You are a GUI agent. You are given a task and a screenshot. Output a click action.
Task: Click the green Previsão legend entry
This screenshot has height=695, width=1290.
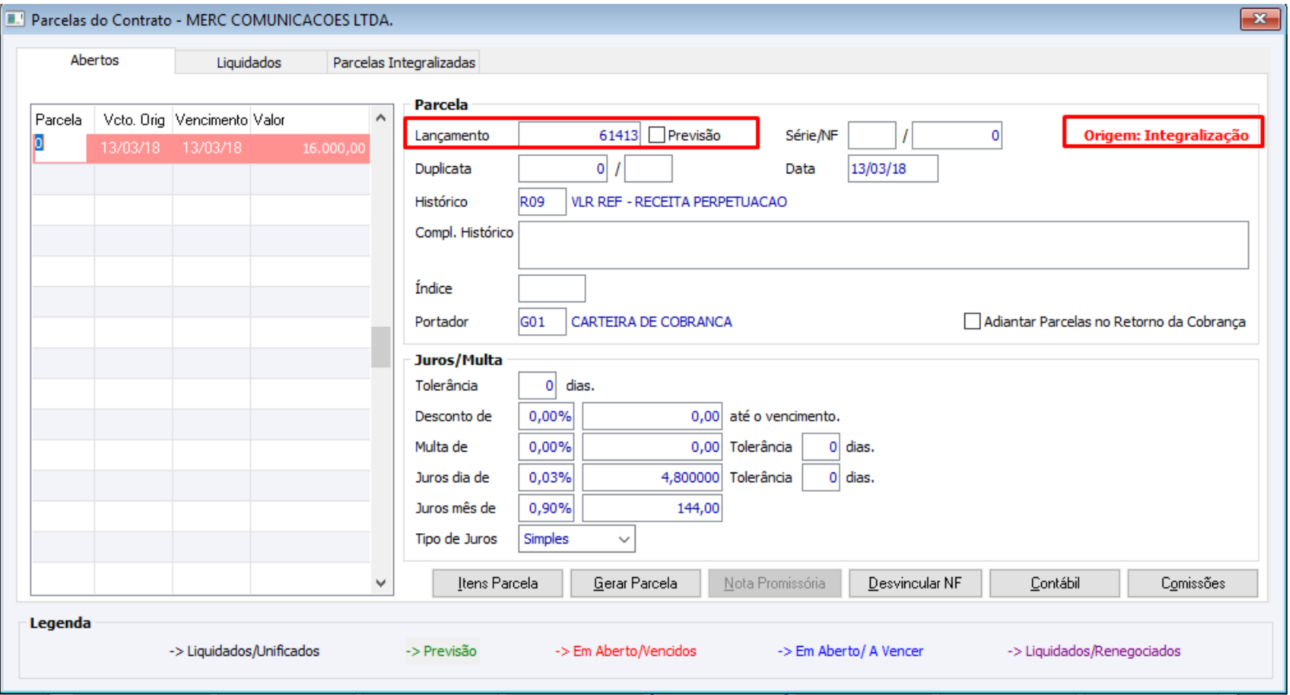[x=441, y=651]
